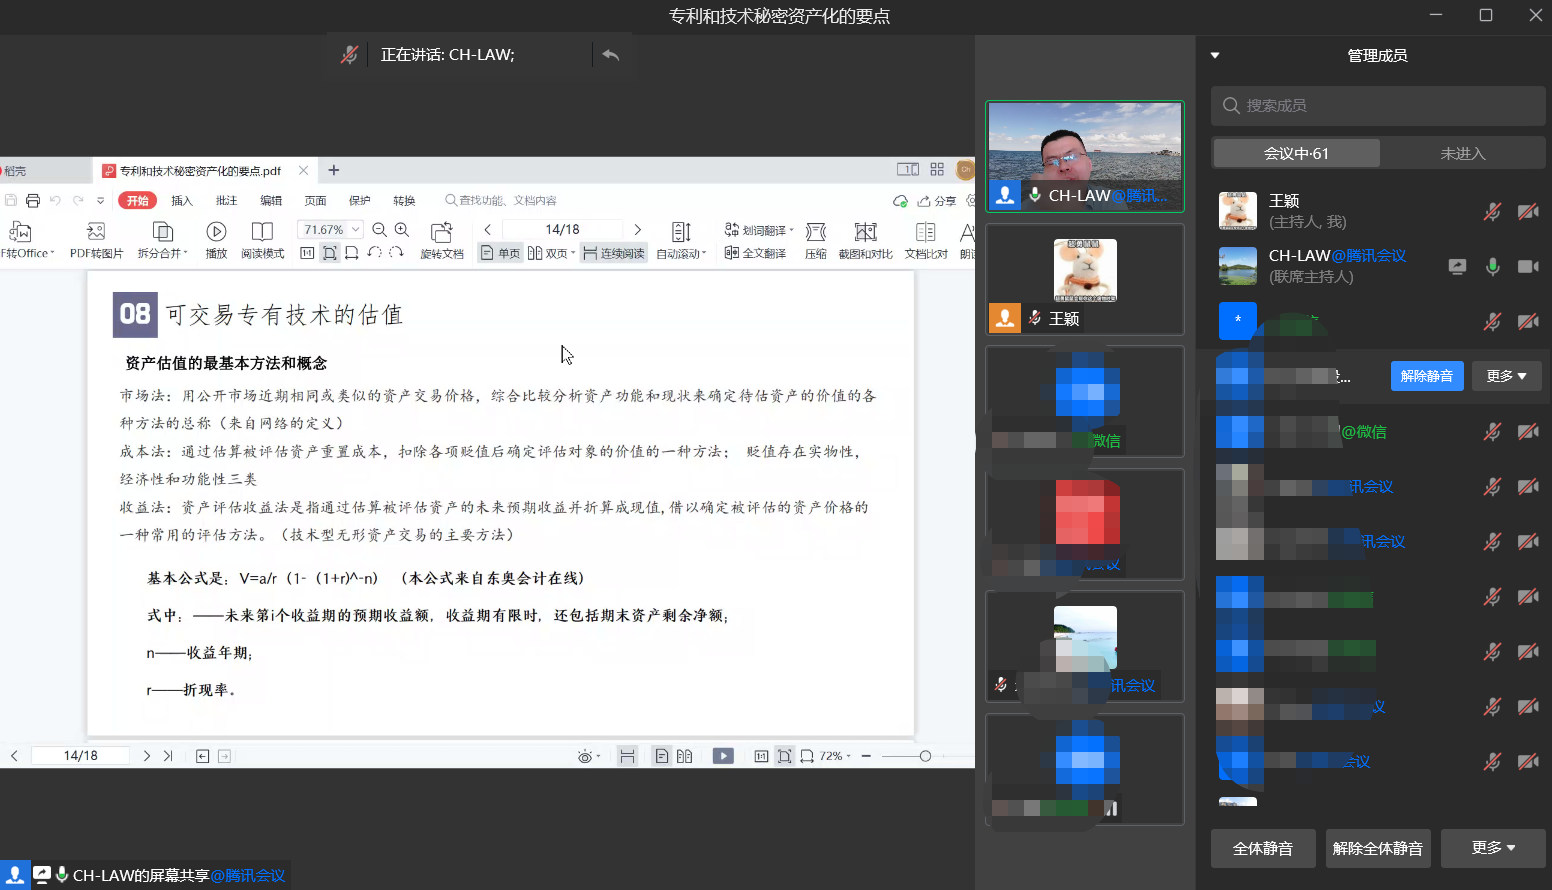
Task: Rotate page clockwise
Action: pyautogui.click(x=396, y=253)
